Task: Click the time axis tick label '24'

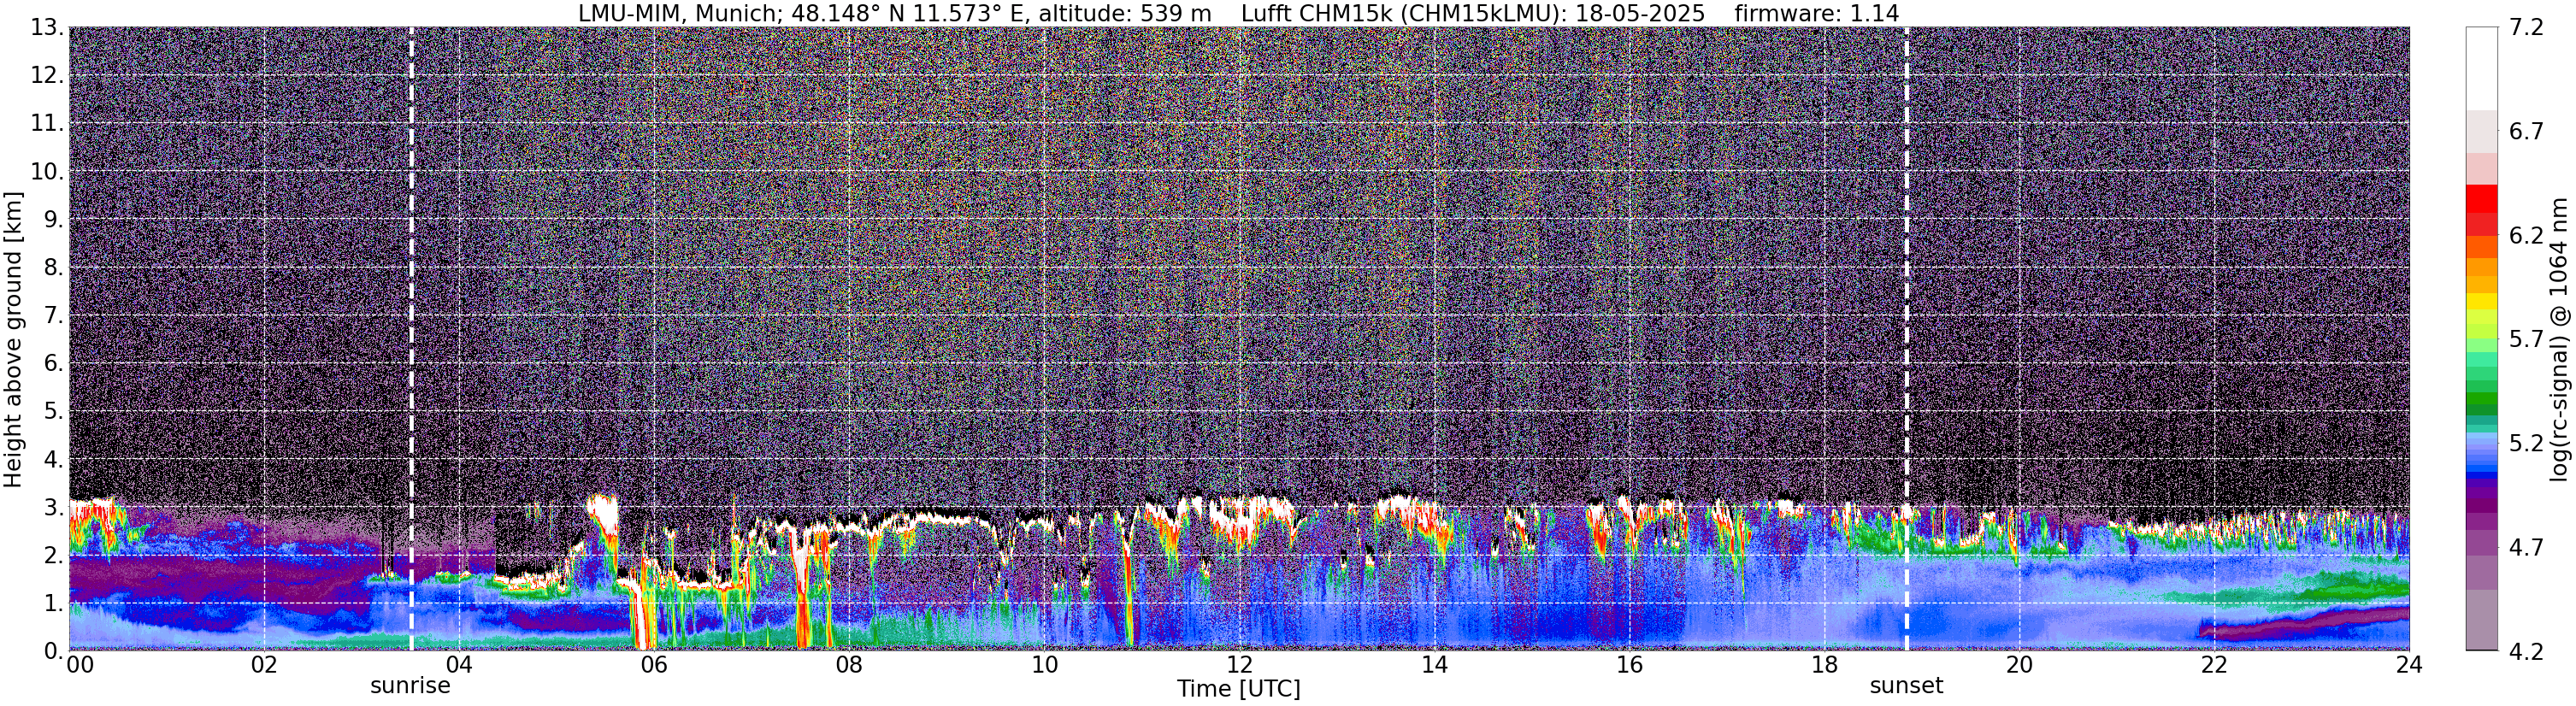Action: 2408,665
